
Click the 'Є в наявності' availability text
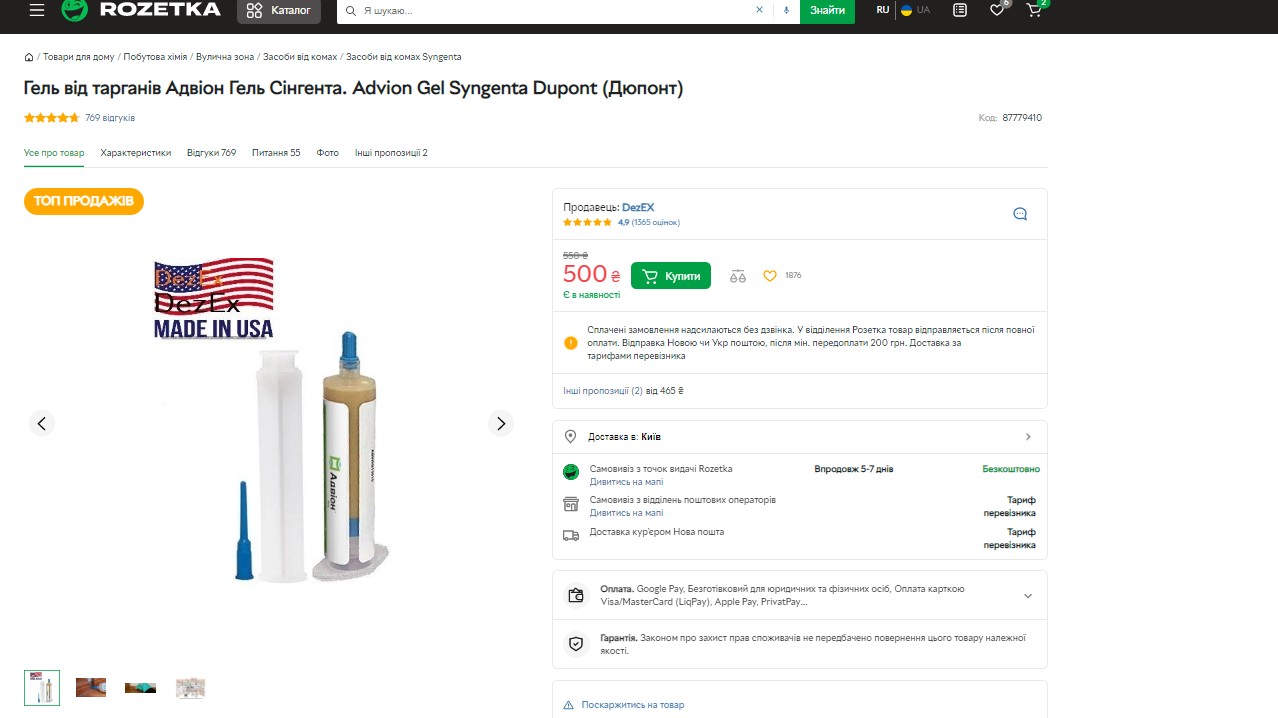[591, 295]
